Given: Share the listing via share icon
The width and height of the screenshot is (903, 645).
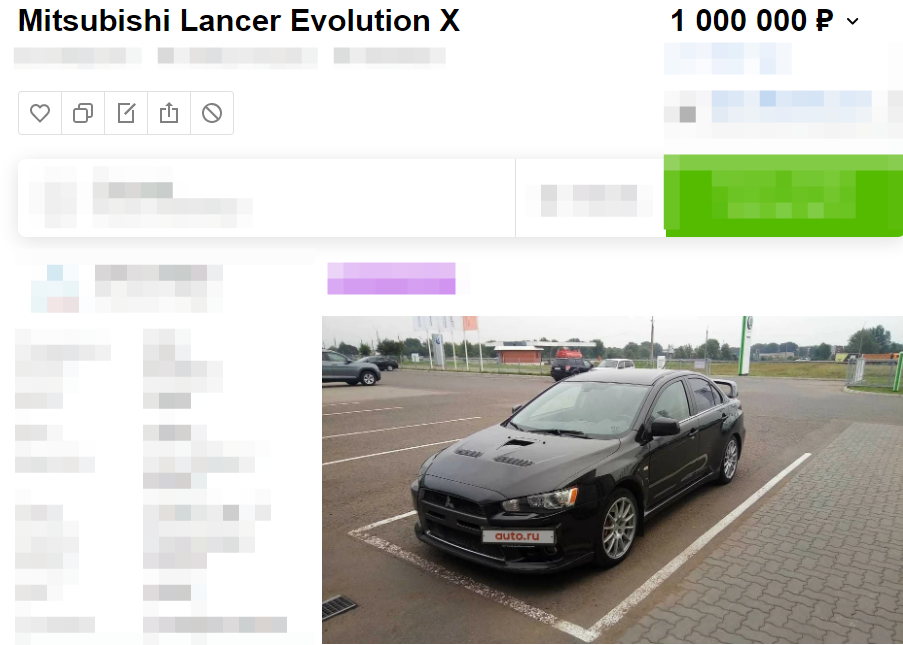Looking at the screenshot, I should coord(169,113).
